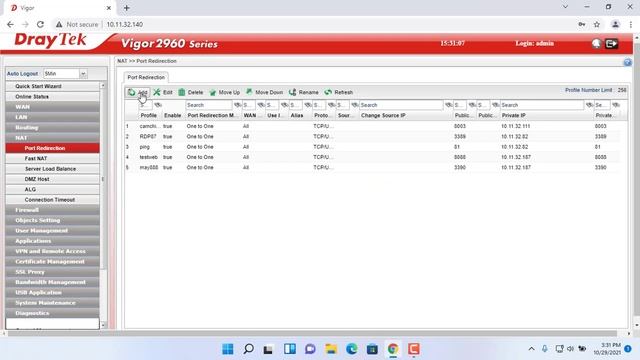
Task: Expand the Firewall menu section
Action: 52,210
